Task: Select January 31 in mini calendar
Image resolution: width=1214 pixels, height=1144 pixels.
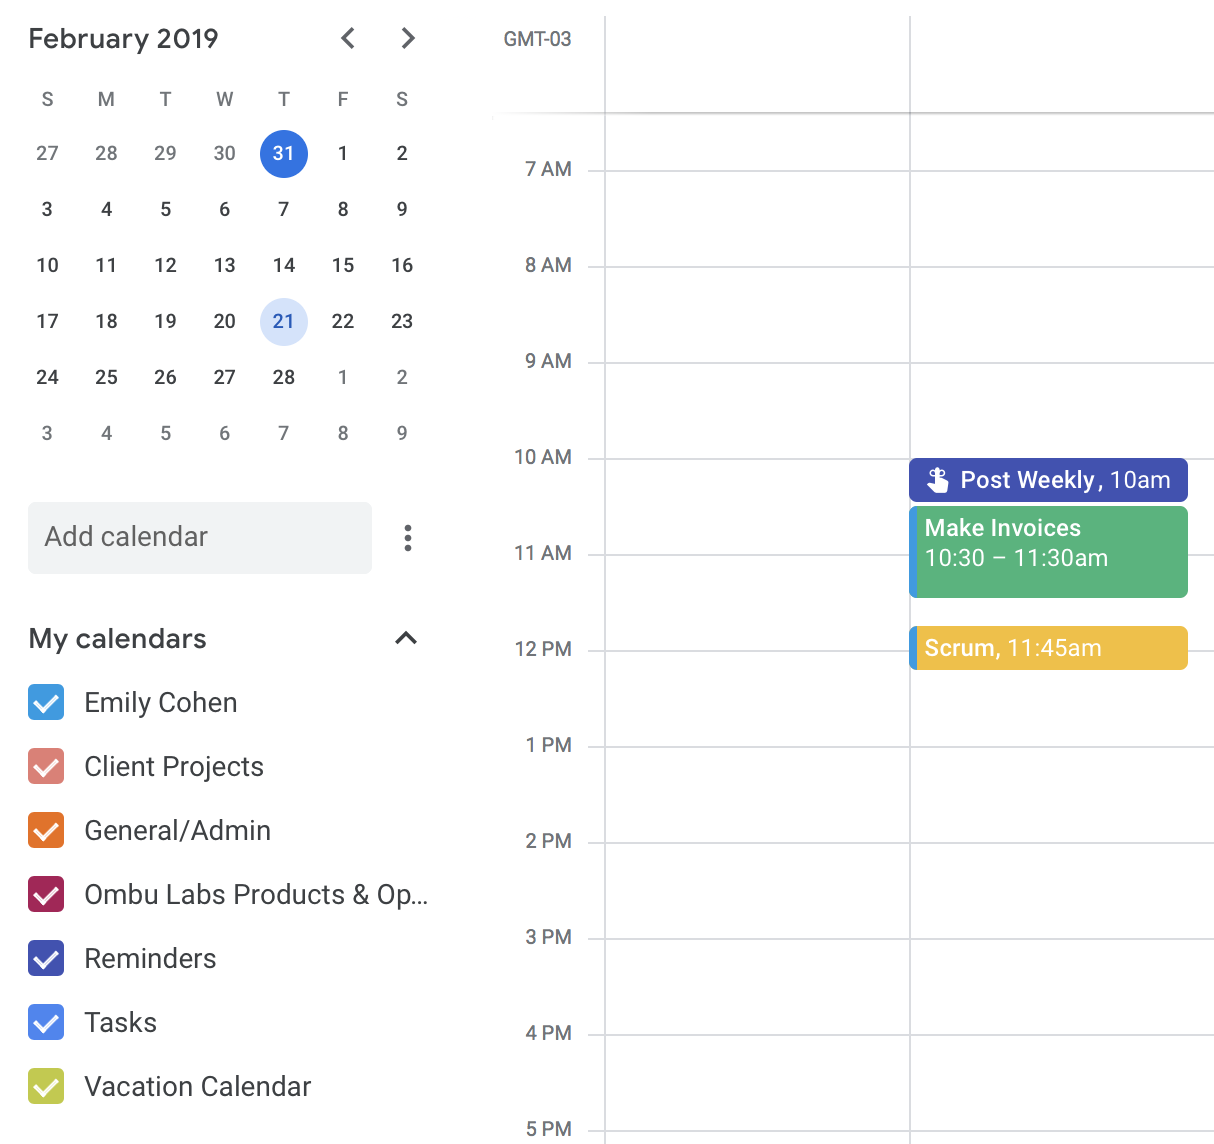Action: click(284, 154)
